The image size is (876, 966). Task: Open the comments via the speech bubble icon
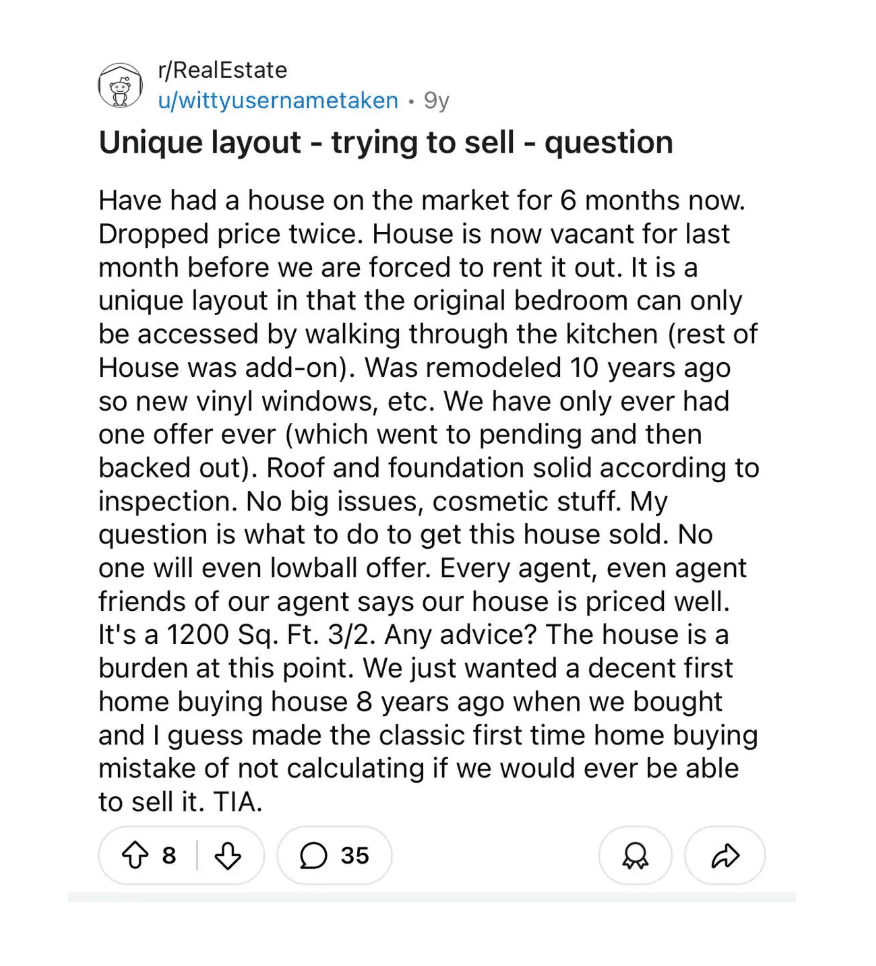314,856
